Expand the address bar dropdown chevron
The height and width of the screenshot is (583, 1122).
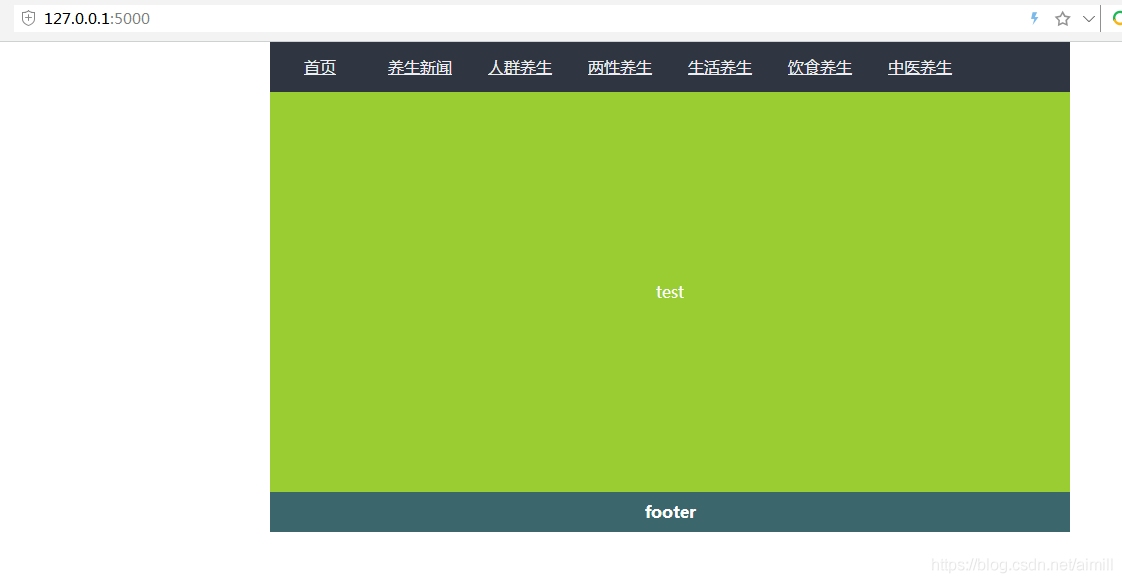[x=1088, y=19]
